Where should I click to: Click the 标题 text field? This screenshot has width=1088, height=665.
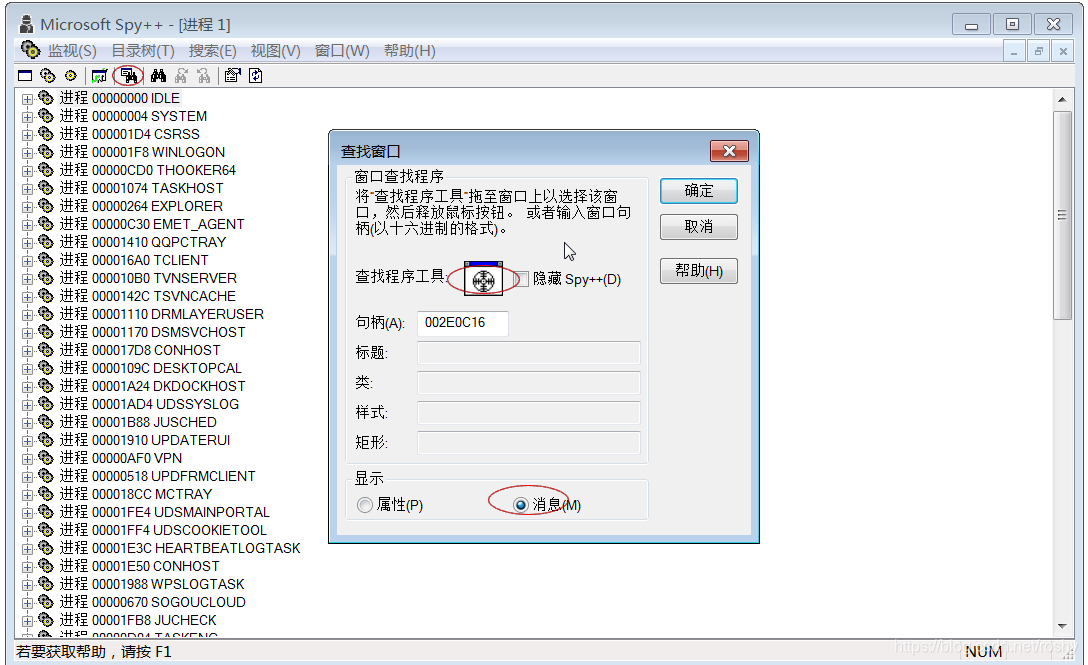click(529, 353)
